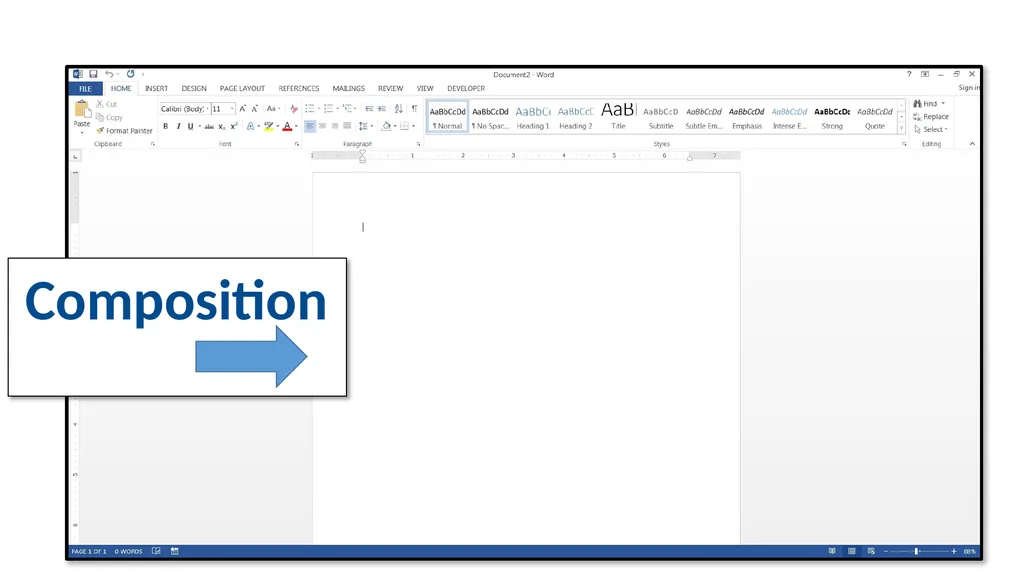Click the Decrease Indent icon
Image resolution: width=1024 pixels, height=575 pixels.
tap(370, 109)
